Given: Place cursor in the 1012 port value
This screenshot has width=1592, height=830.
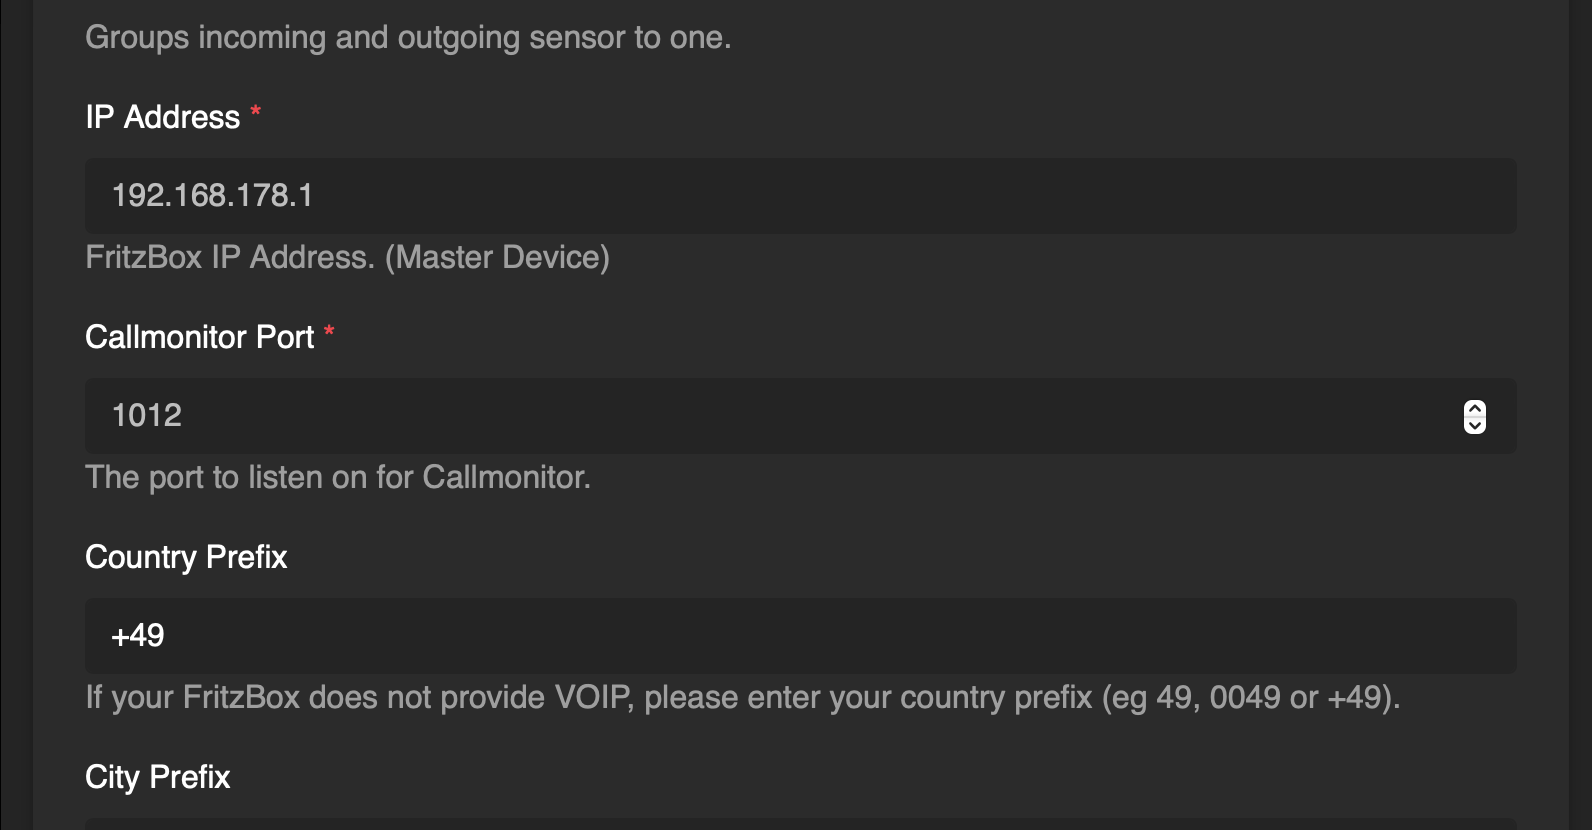Looking at the screenshot, I should click(x=147, y=416).
